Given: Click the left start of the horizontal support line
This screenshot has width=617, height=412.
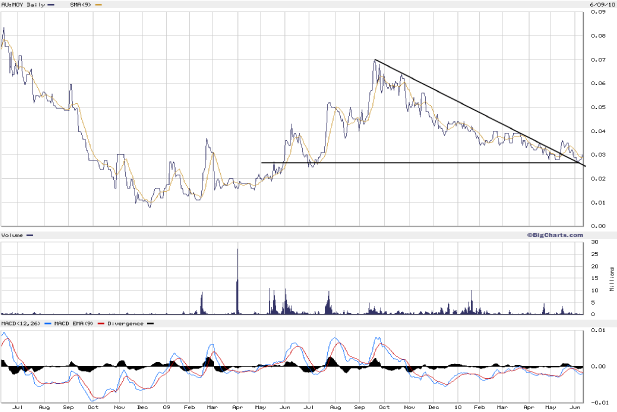Looking at the screenshot, I should (262, 163).
